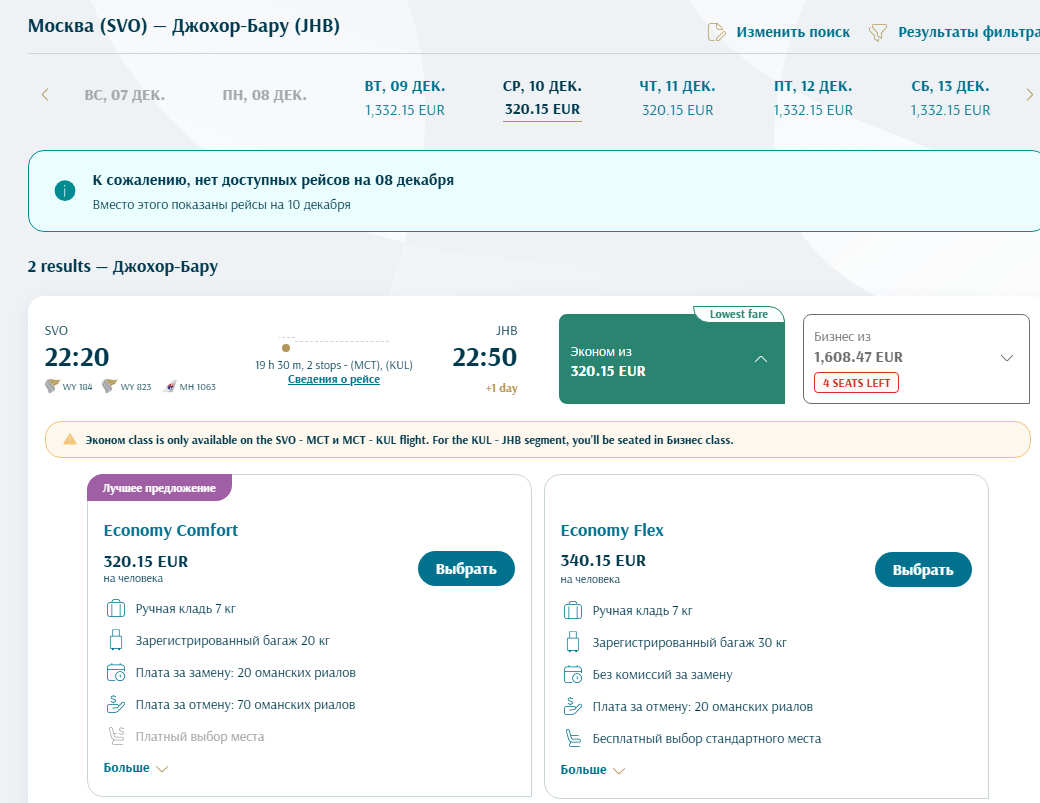Select date СР, 10 ДЕК. tab
The height and width of the screenshot is (803, 1040).
coord(543,97)
